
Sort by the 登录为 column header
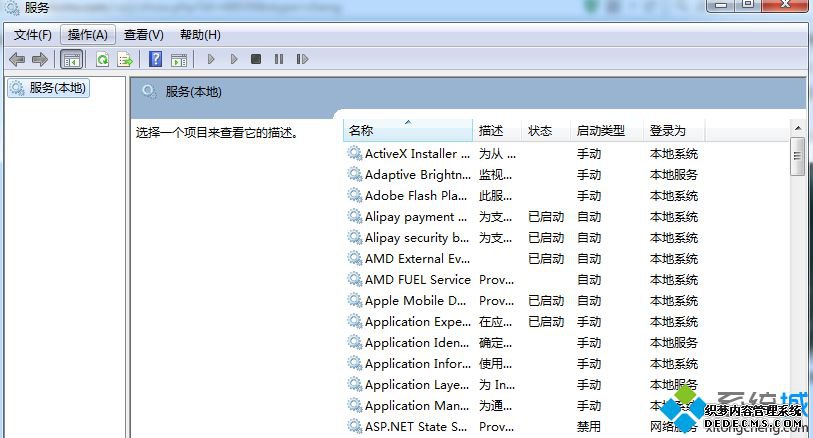point(674,130)
